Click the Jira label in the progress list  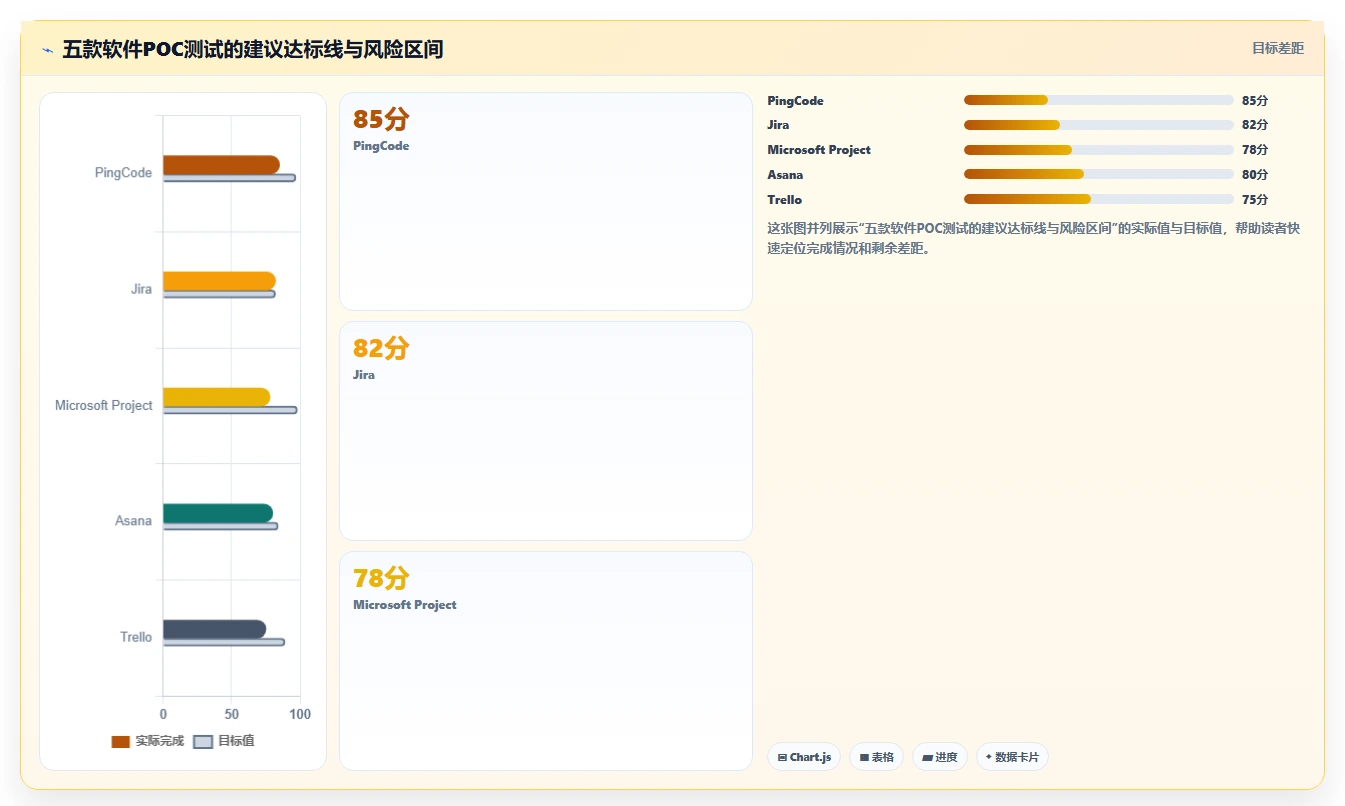tap(778, 125)
